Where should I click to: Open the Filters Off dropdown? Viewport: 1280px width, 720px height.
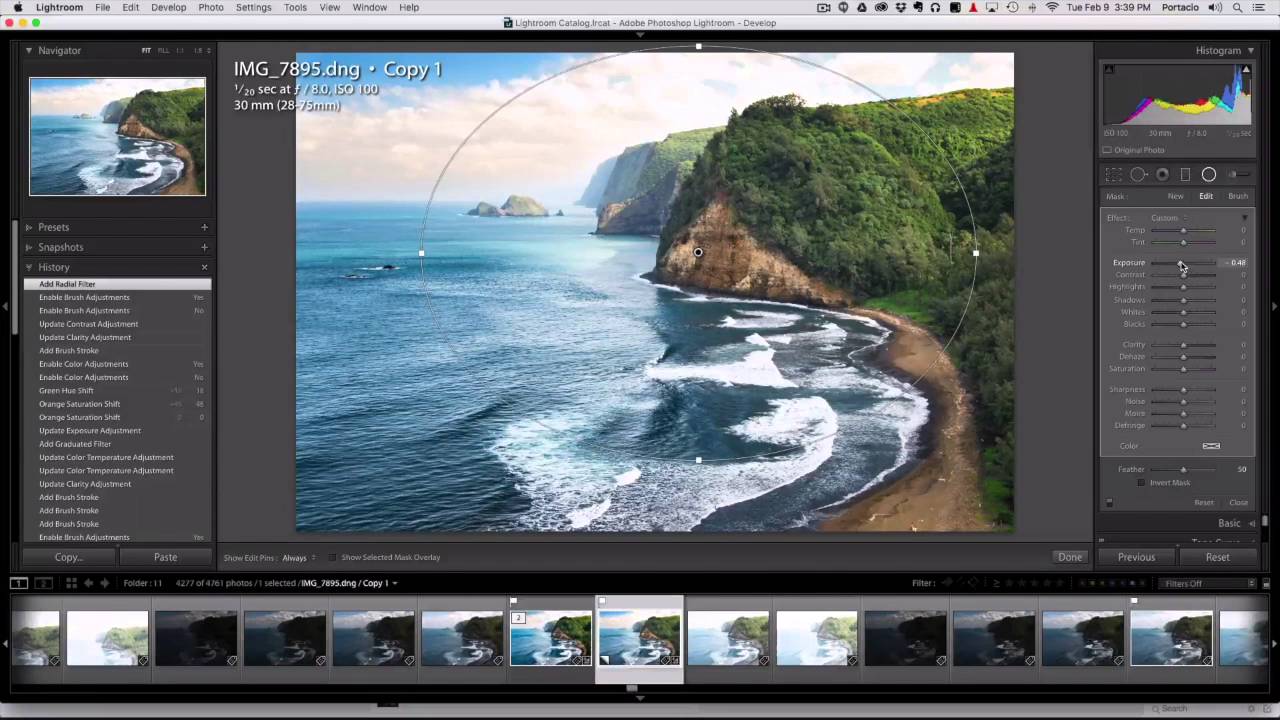[1208, 583]
